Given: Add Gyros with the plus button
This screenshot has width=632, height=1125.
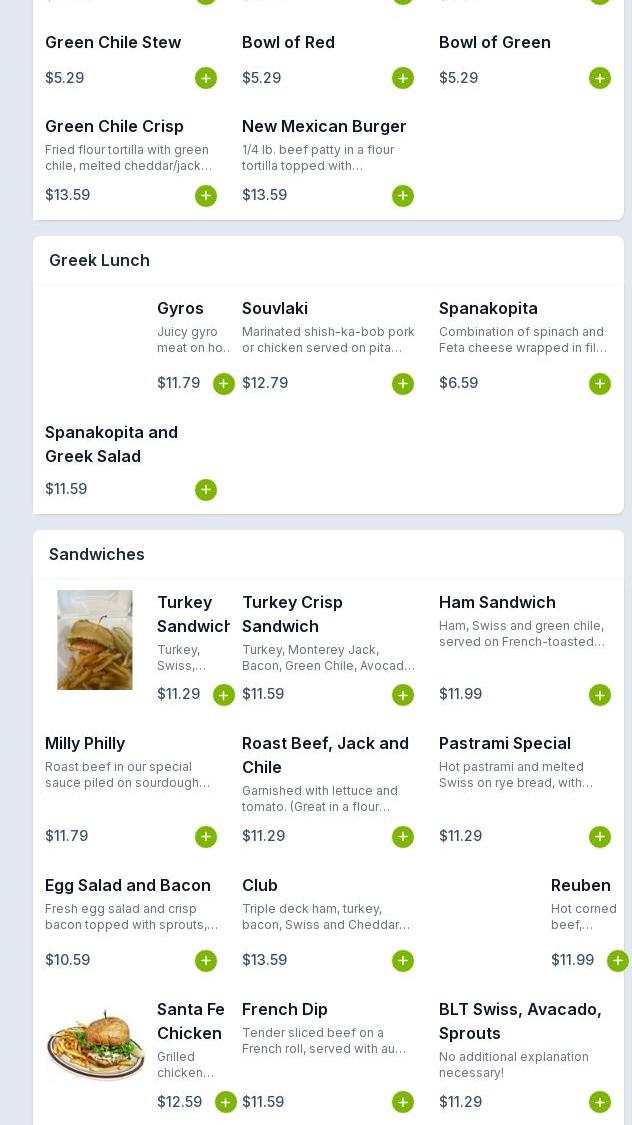Looking at the screenshot, I should [224, 384].
